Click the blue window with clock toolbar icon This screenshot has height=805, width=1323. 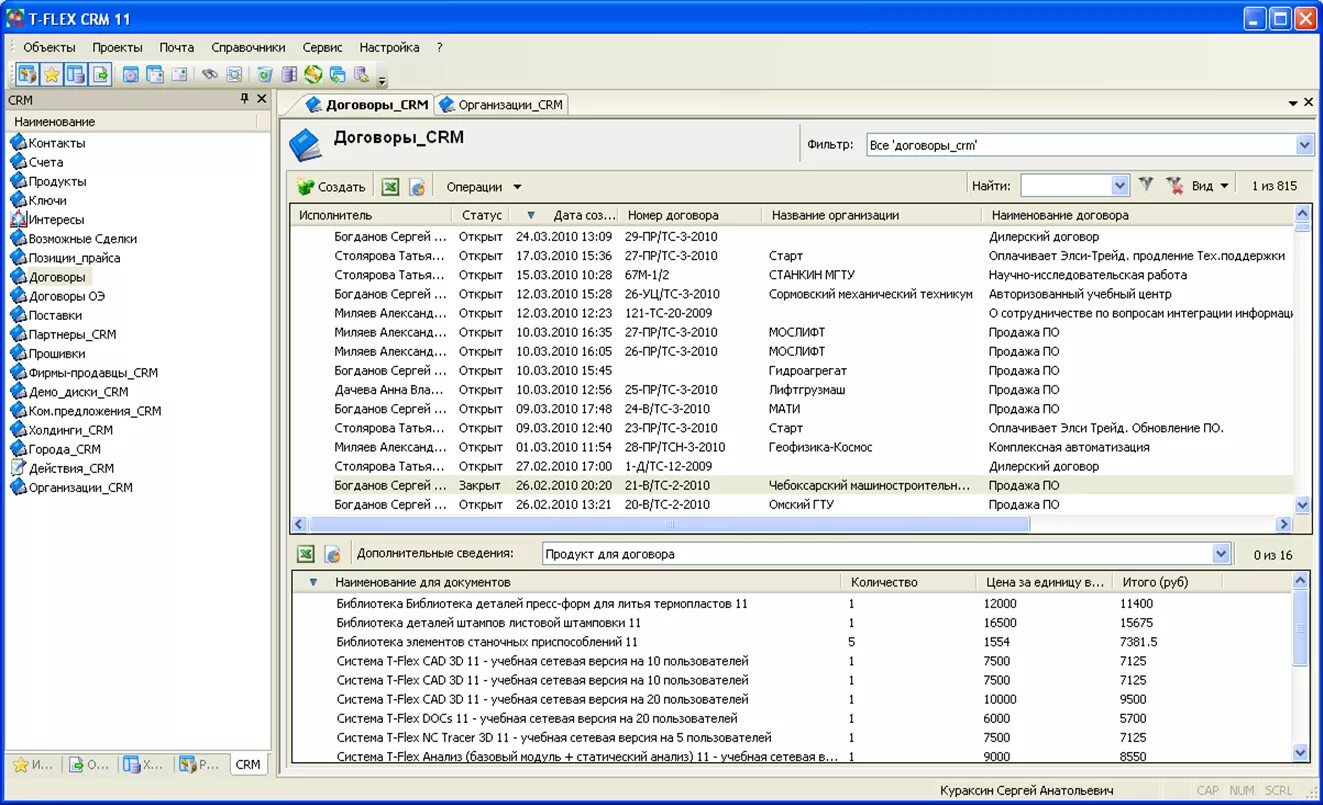[x=130, y=74]
